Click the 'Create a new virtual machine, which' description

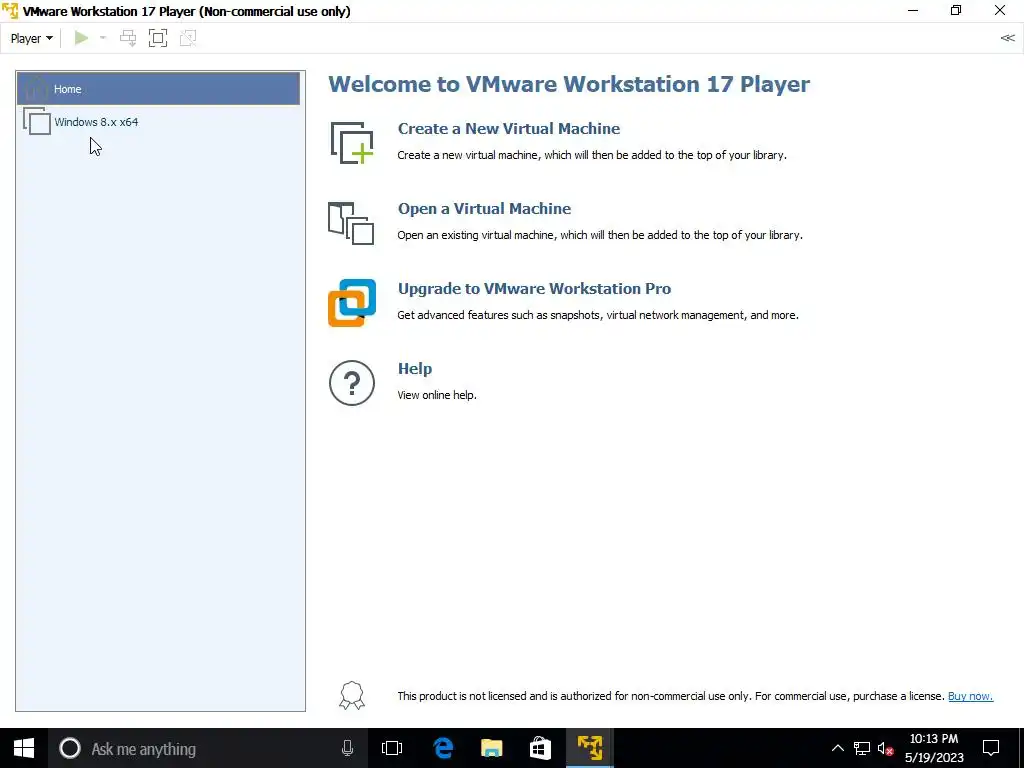tap(592, 155)
